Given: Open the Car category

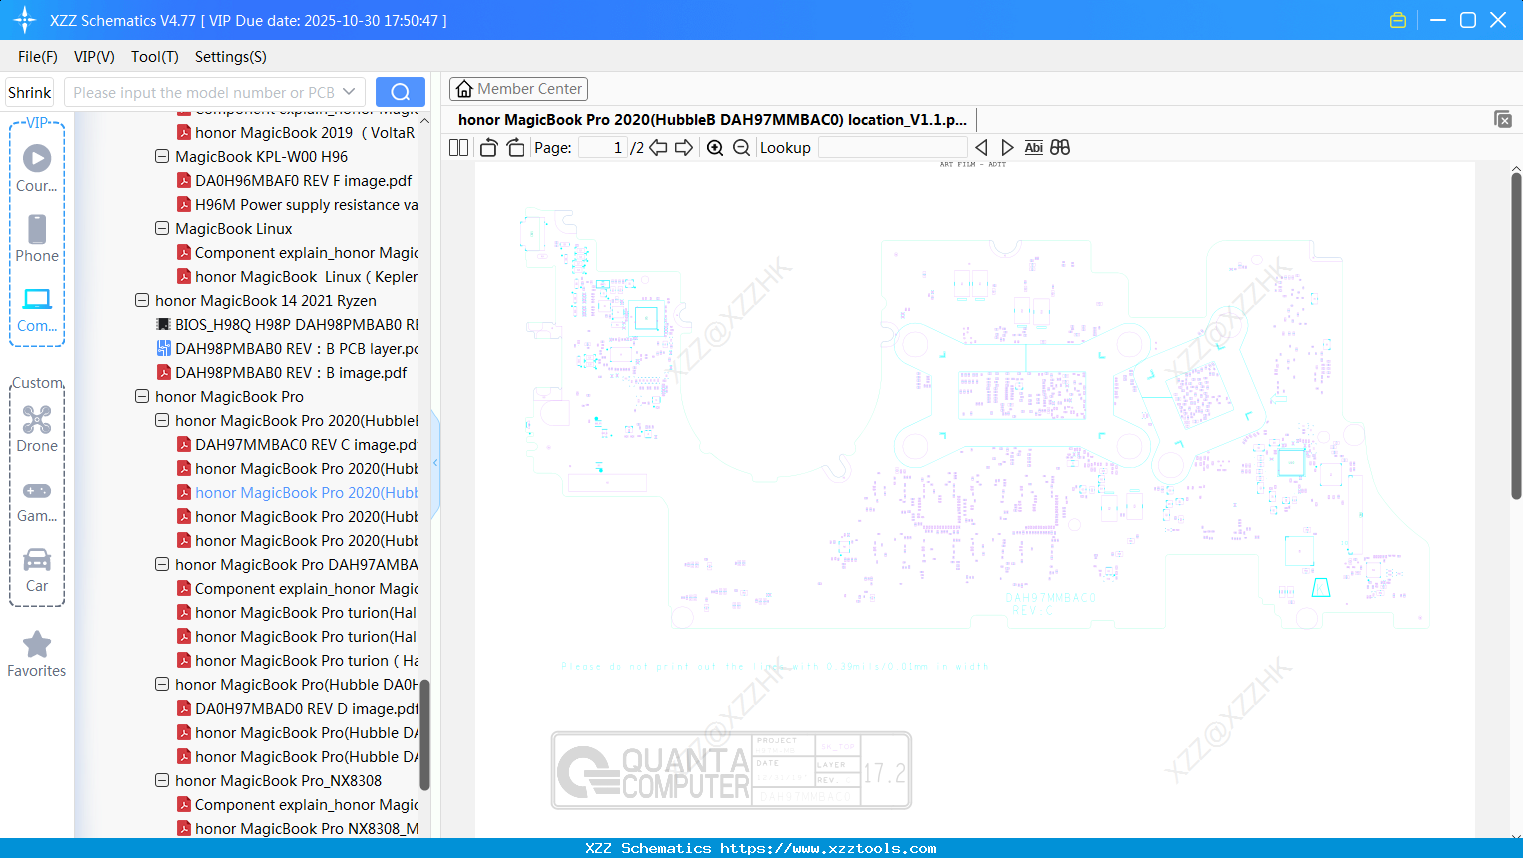Looking at the screenshot, I should pyautogui.click(x=37, y=570).
